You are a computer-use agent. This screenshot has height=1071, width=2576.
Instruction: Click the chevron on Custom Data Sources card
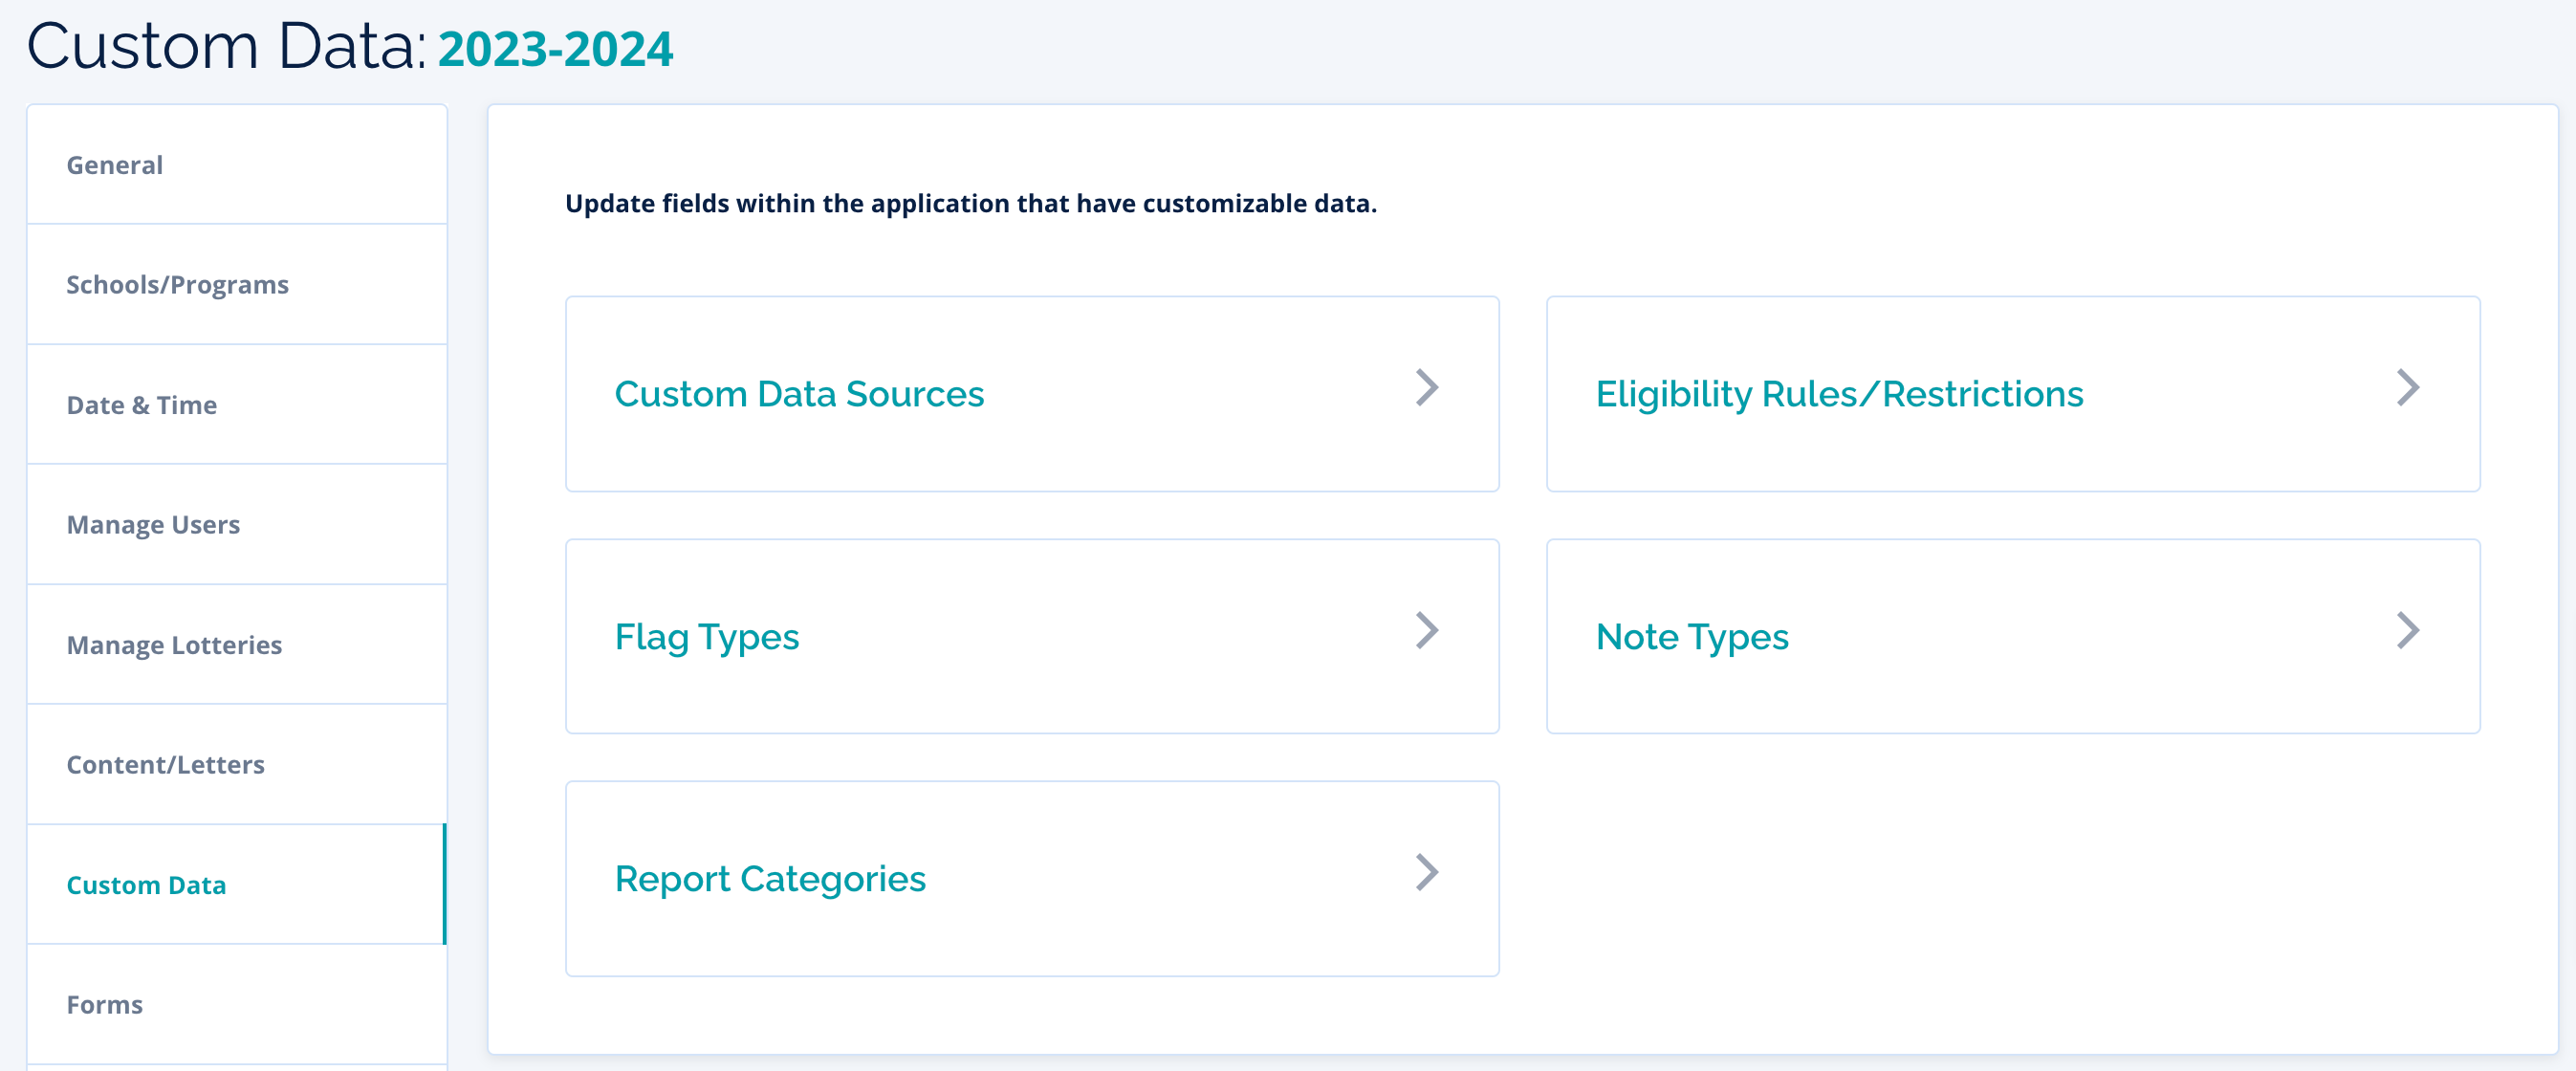click(x=1427, y=388)
